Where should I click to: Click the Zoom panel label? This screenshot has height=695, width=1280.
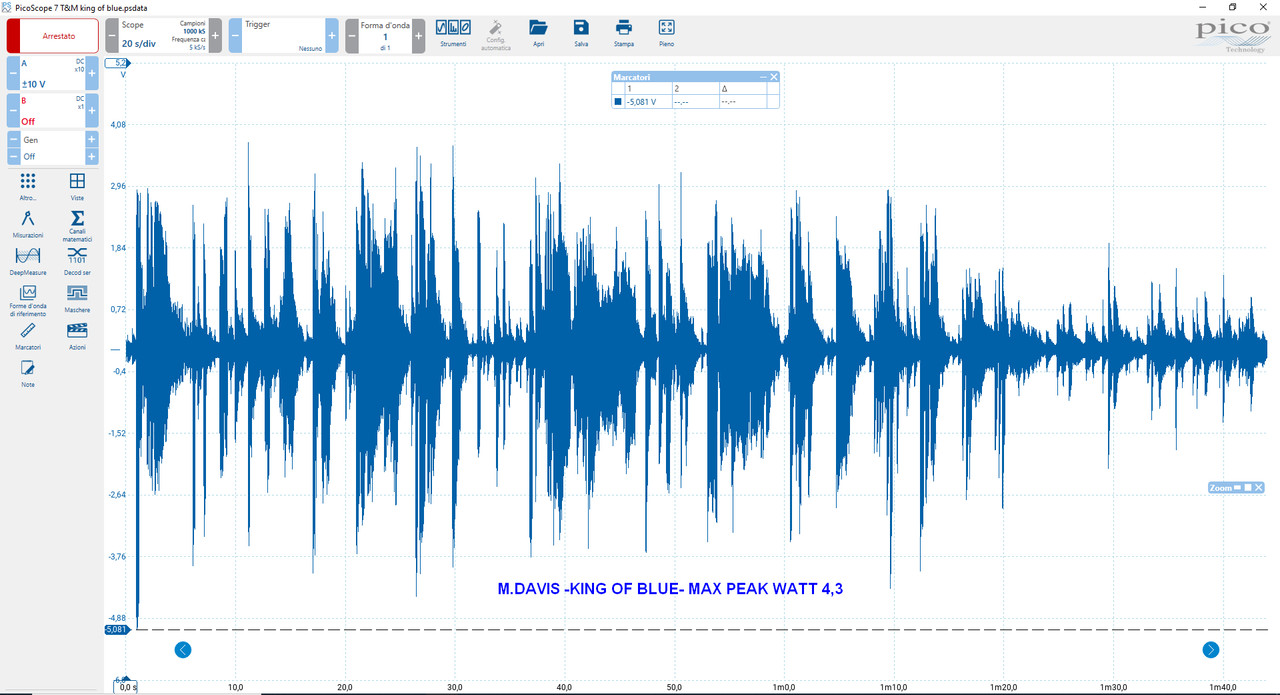tap(1220, 487)
